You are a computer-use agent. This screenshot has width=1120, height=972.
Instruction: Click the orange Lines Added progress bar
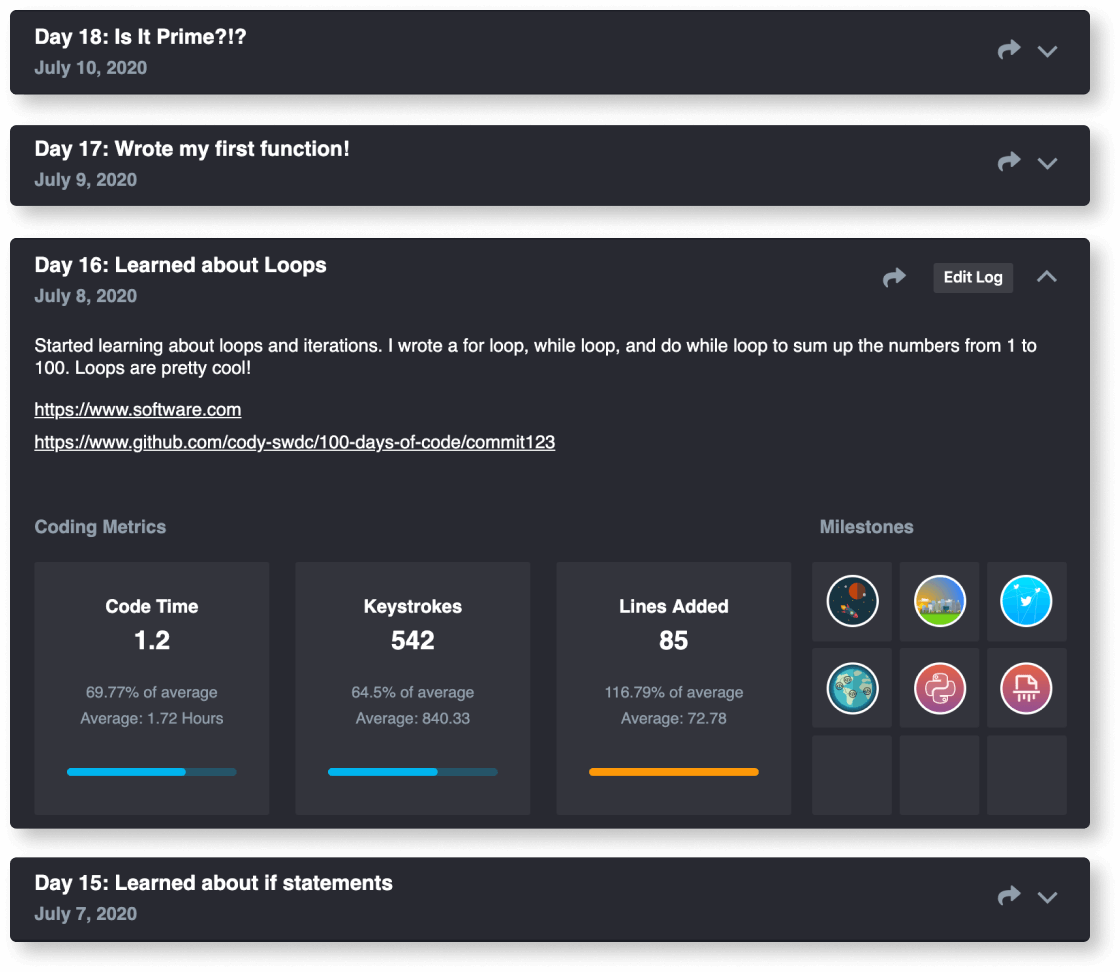(673, 772)
